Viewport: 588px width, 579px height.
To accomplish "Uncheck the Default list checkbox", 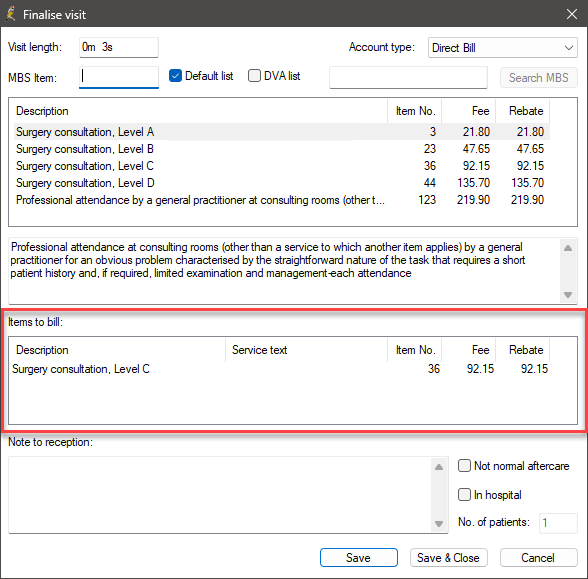I will 175,76.
